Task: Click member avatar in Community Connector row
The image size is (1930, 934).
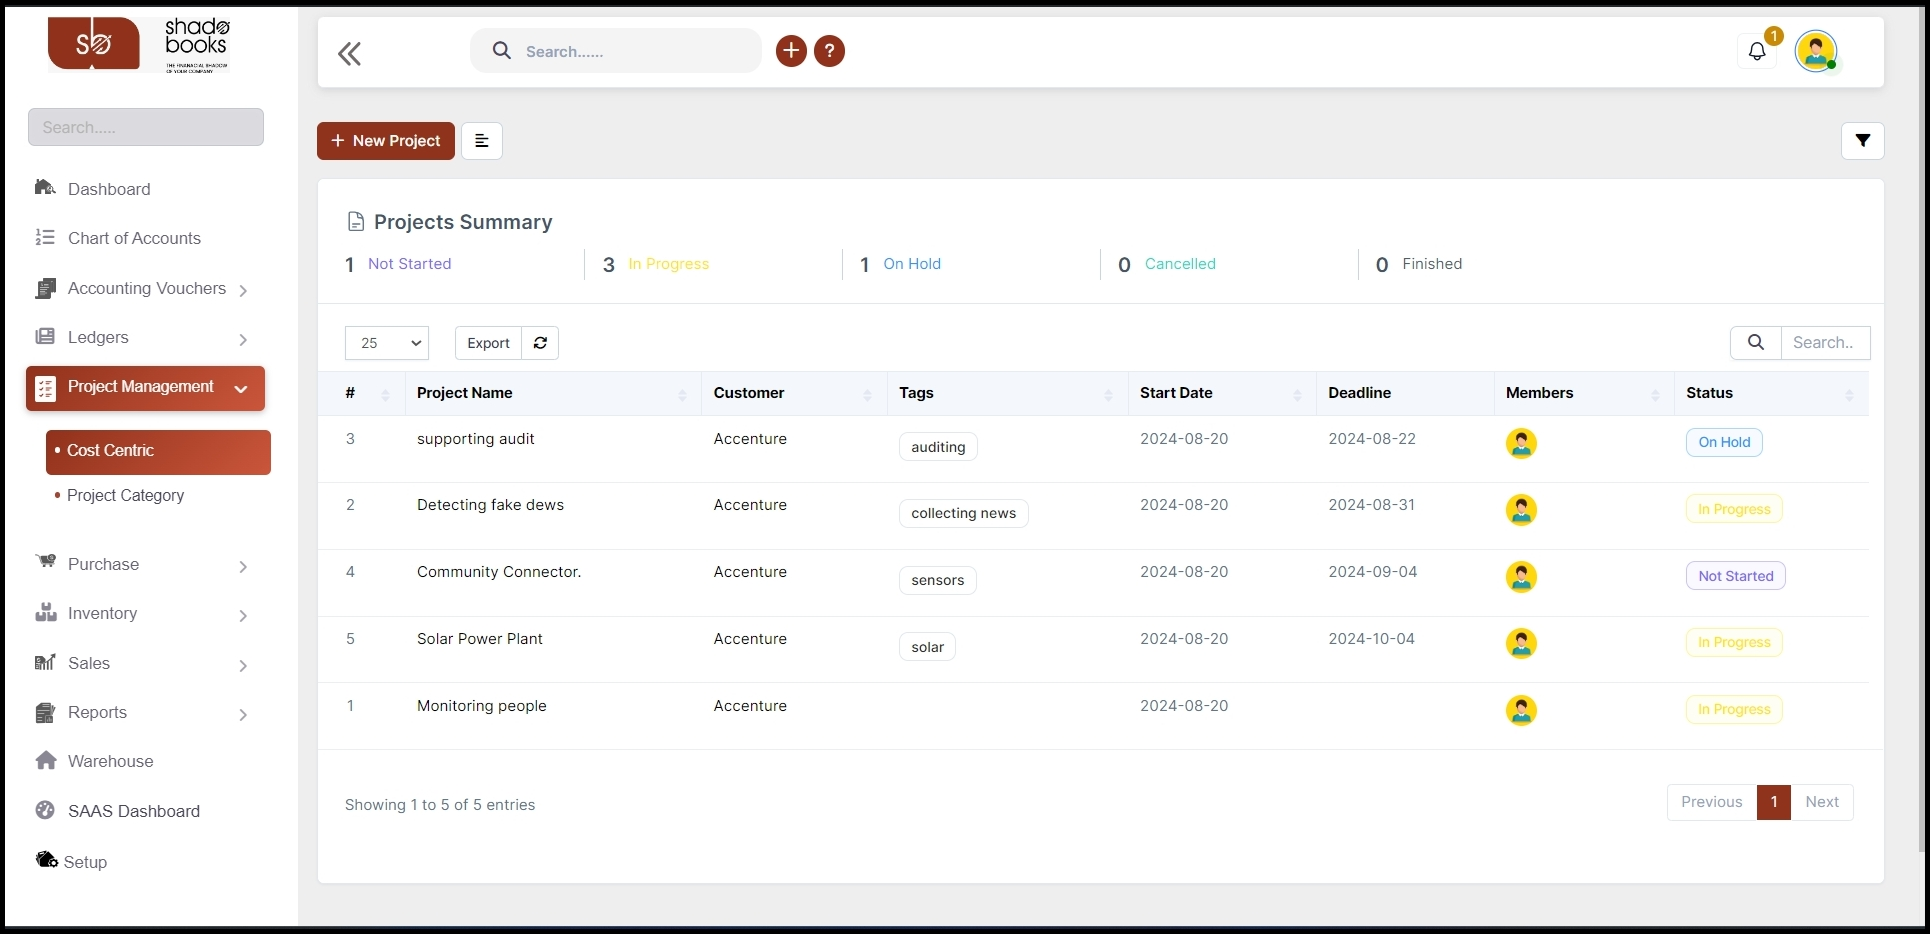Action: click(1521, 577)
